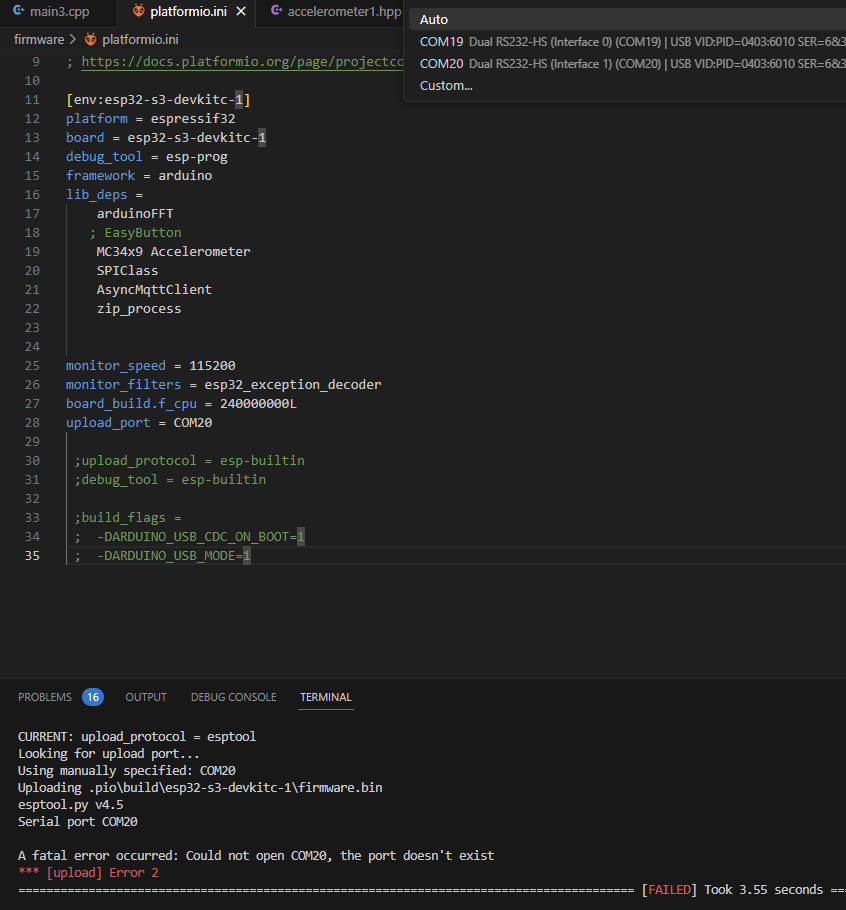Click the red FAILED status in terminal

tap(669, 890)
